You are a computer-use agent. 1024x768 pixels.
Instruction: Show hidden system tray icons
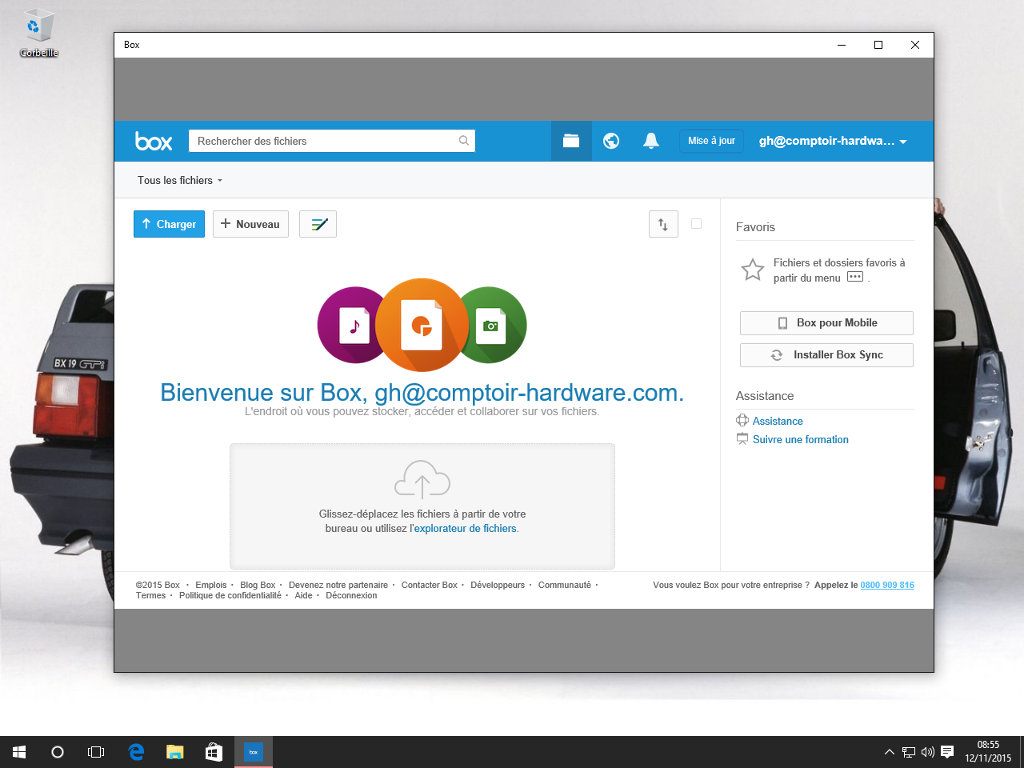coord(889,752)
